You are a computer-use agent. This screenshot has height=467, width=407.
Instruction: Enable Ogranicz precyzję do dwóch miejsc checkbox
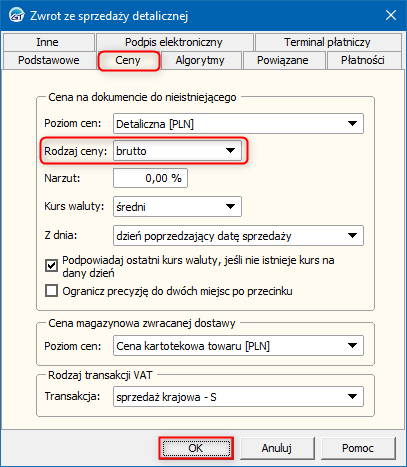51,291
